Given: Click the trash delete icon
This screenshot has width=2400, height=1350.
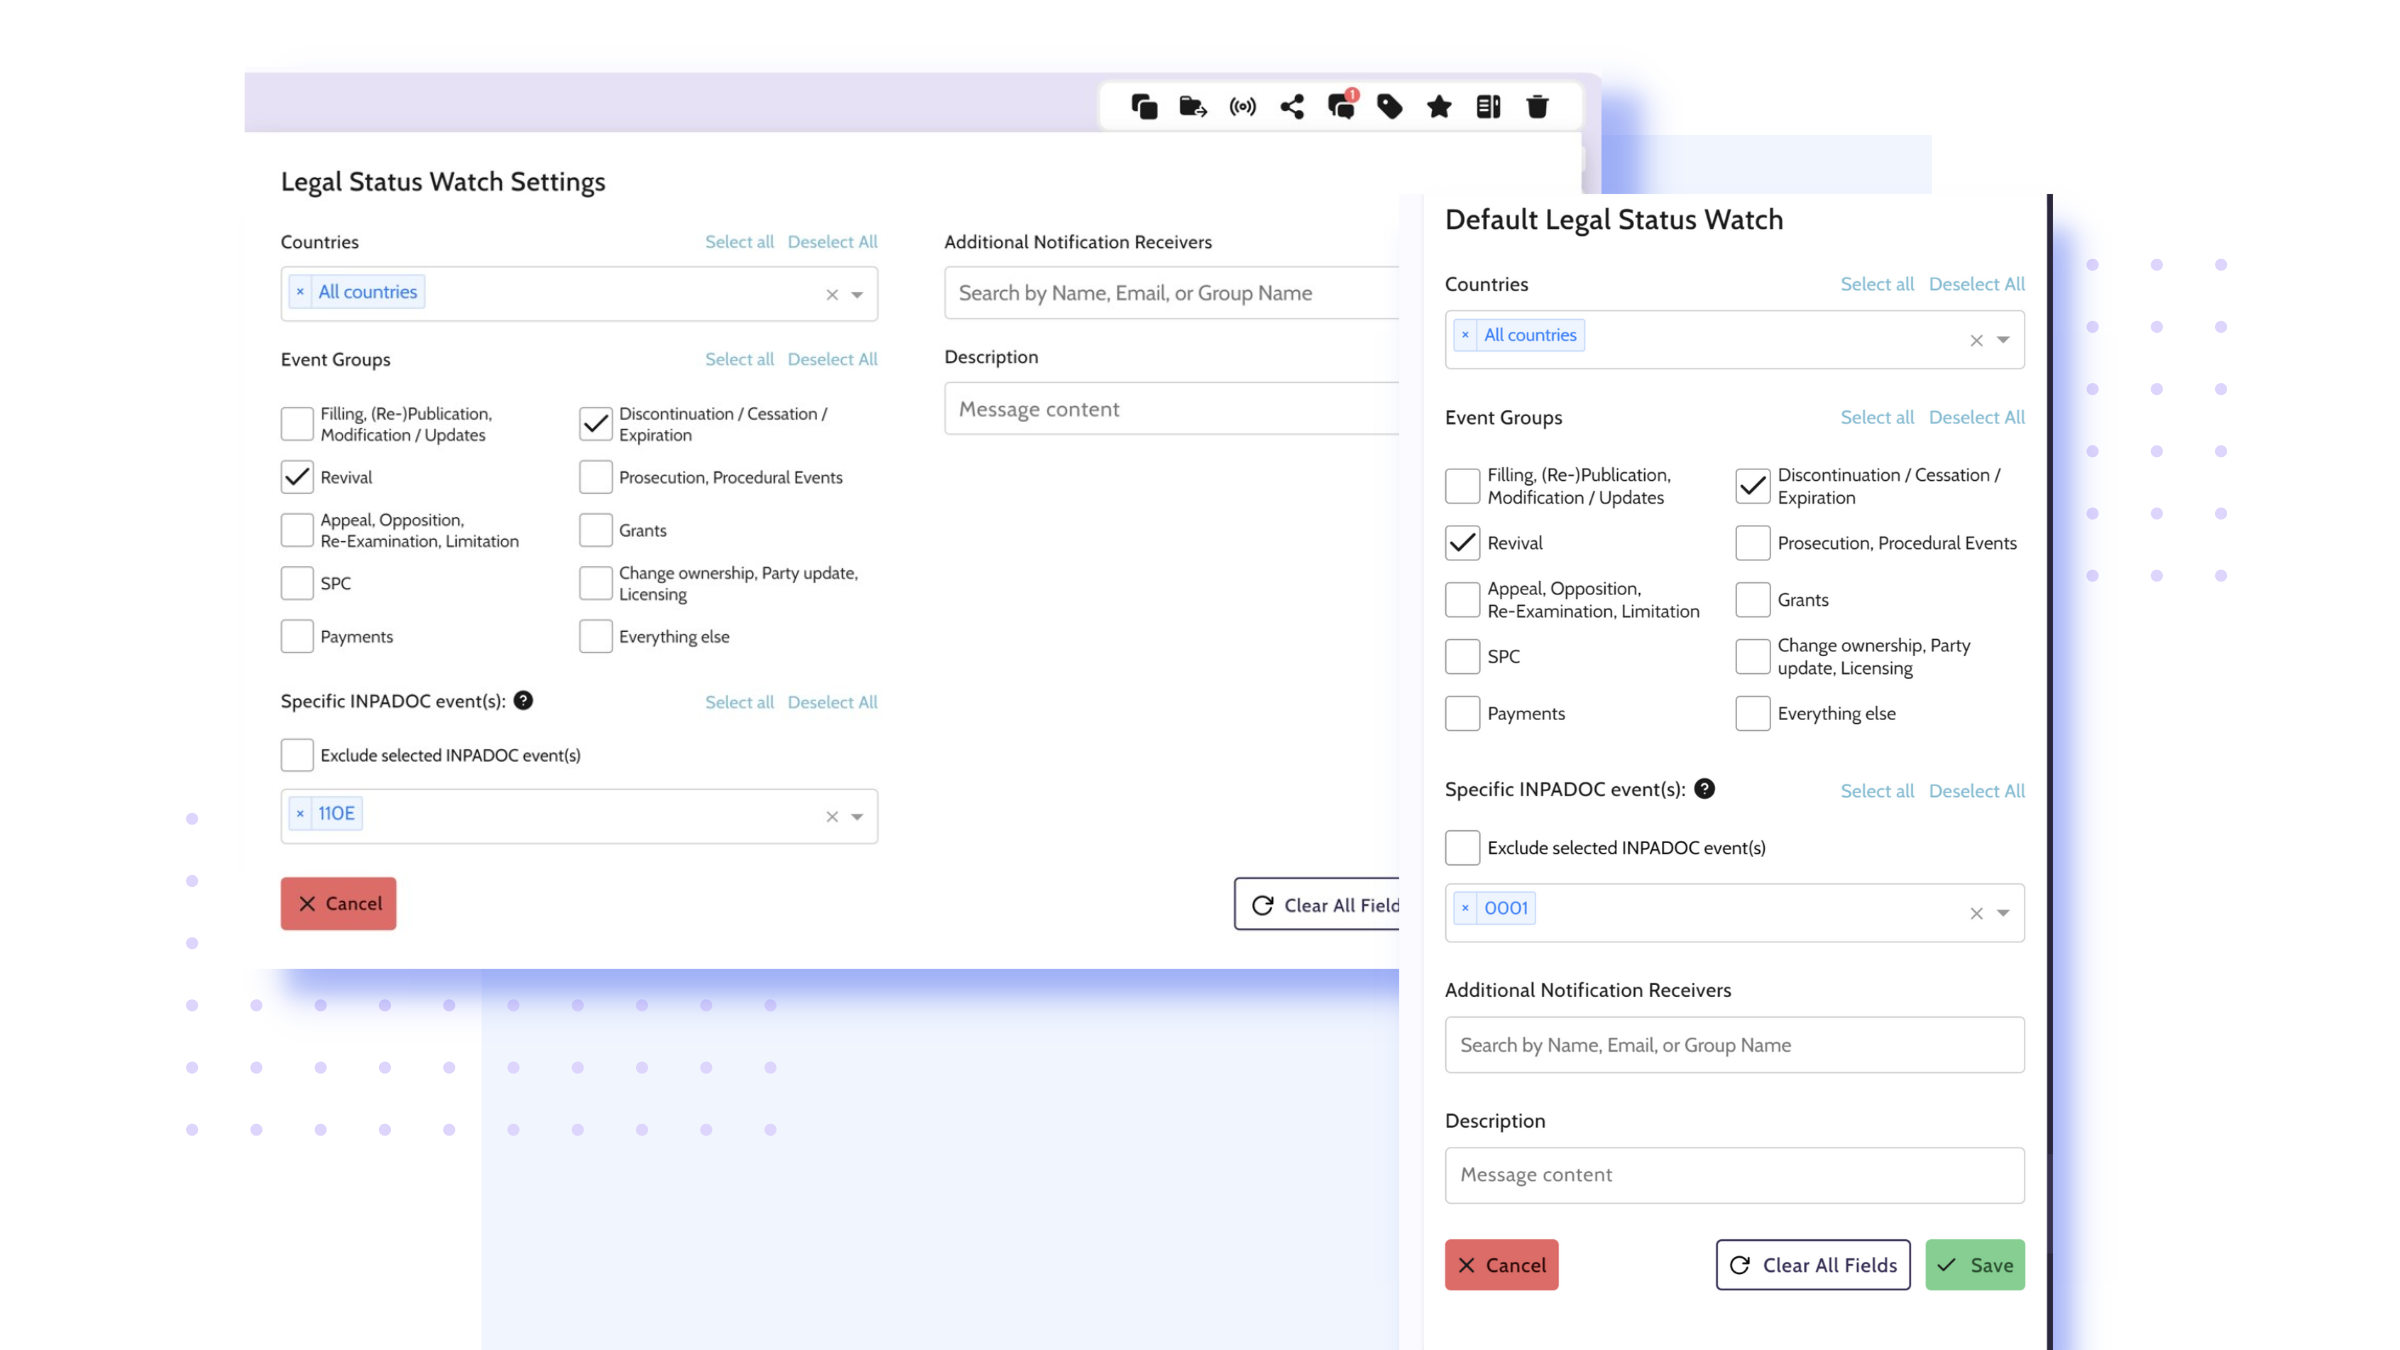Looking at the screenshot, I should point(1537,106).
